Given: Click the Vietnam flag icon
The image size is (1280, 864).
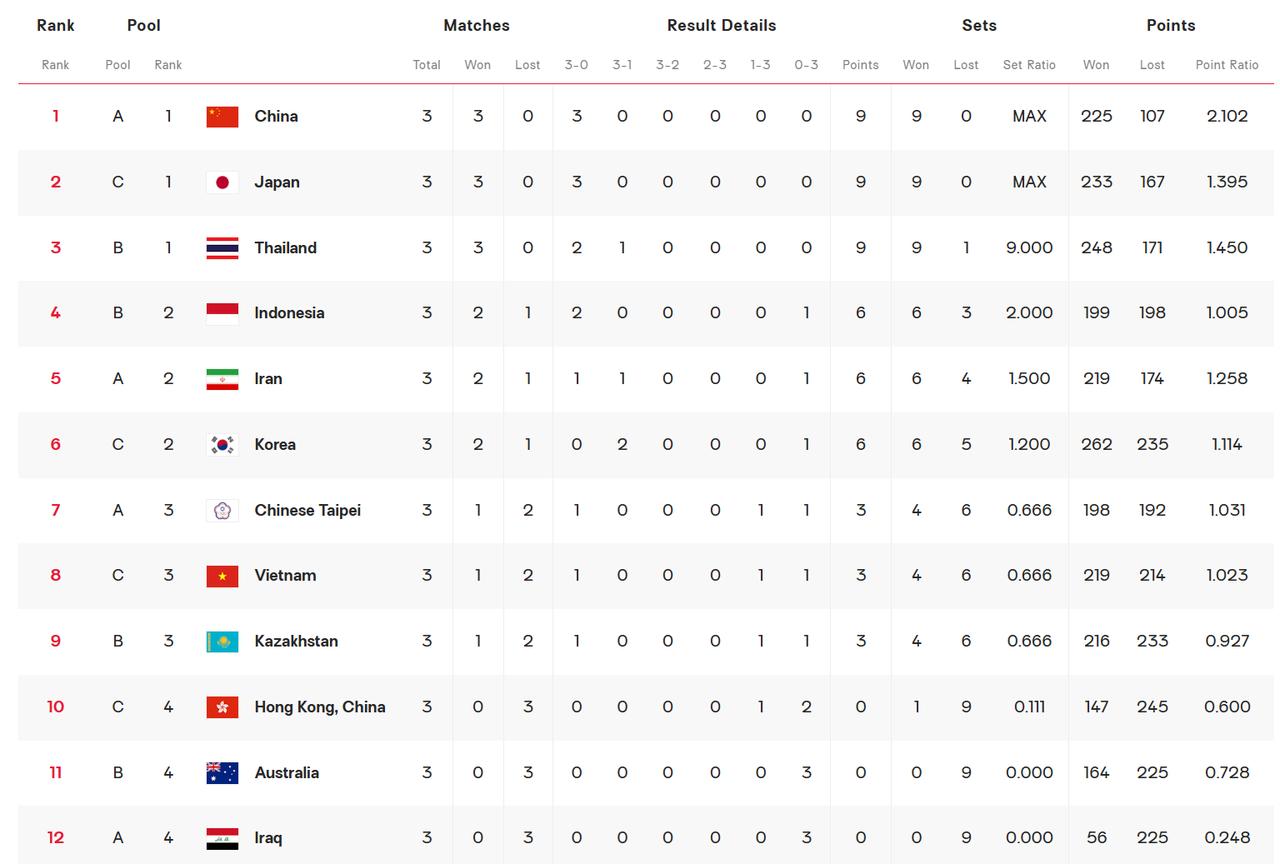Looking at the screenshot, I should [x=222, y=575].
